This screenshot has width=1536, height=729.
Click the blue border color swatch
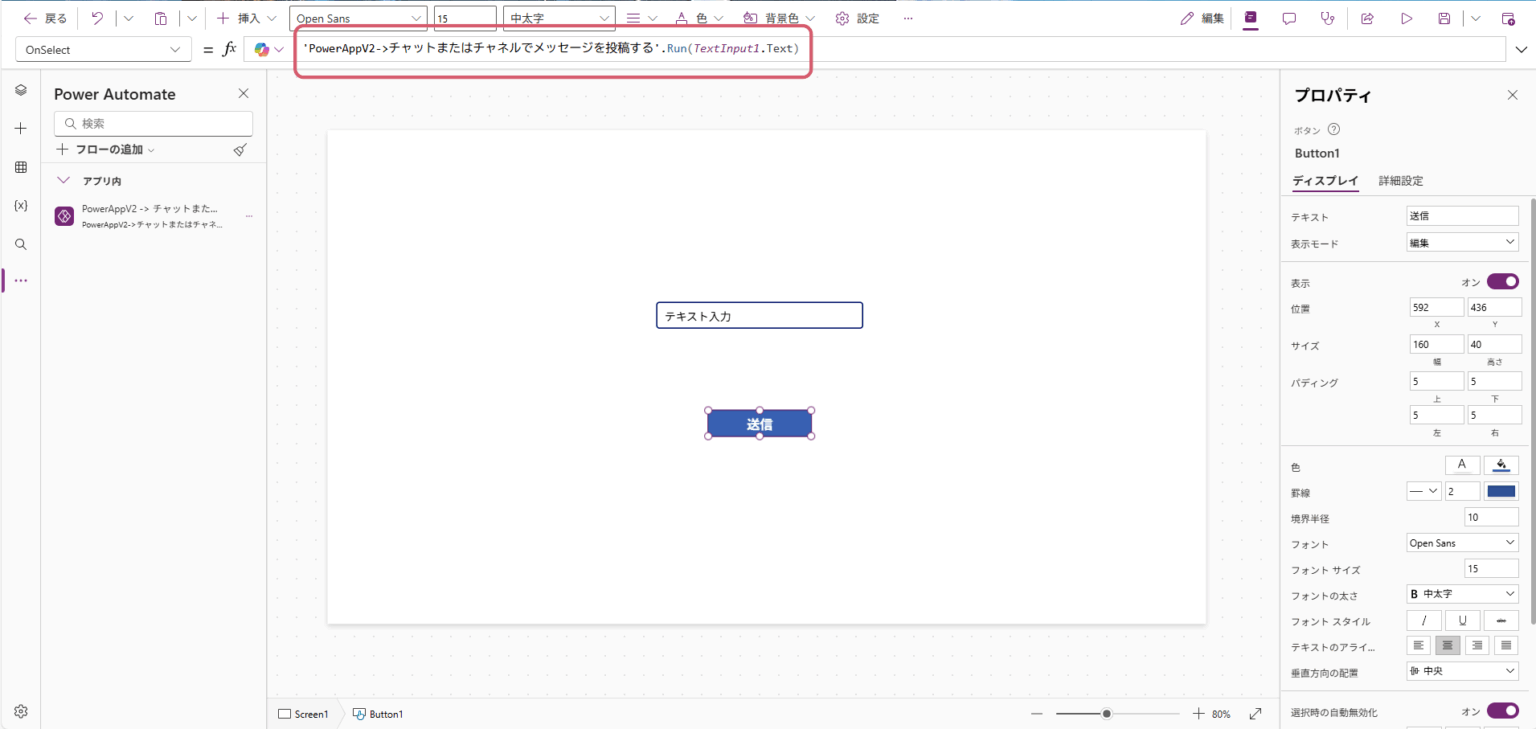(x=1501, y=491)
